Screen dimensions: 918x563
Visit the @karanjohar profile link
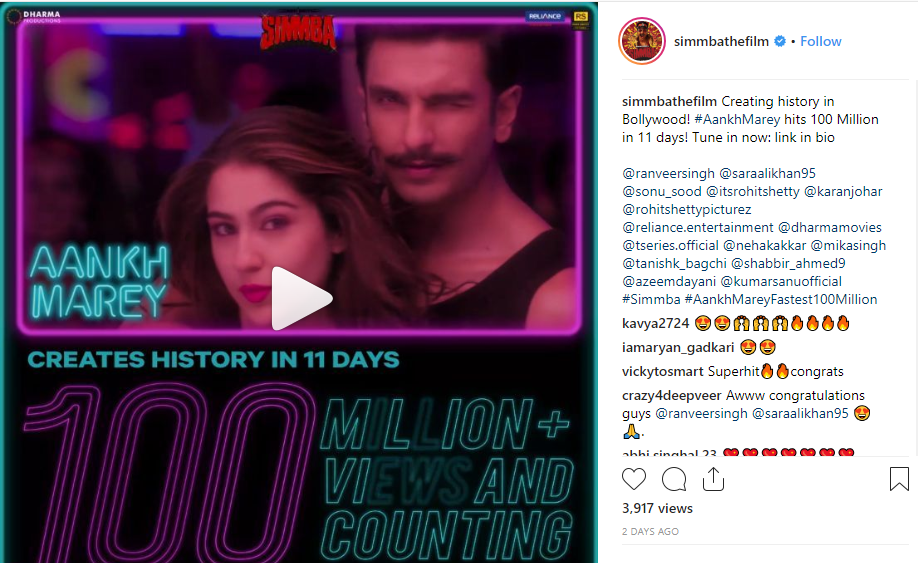843,191
